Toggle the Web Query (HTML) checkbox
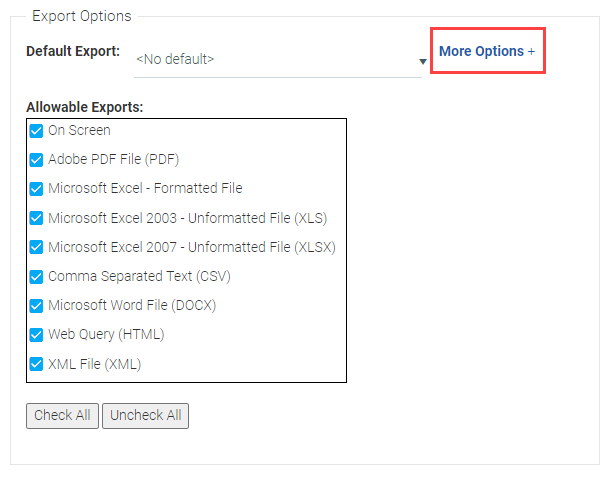This screenshot has height=487, width=614. 37,335
